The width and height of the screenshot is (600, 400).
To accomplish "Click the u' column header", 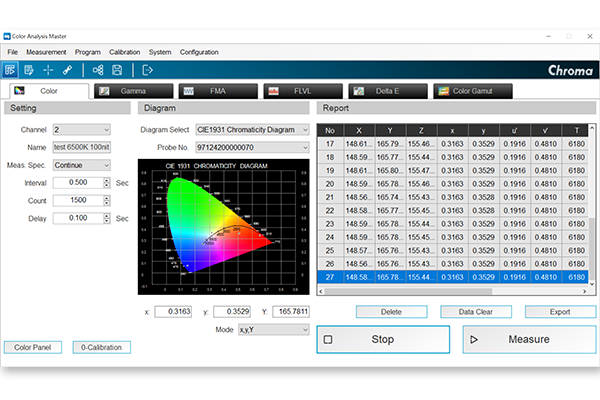I will [x=514, y=131].
